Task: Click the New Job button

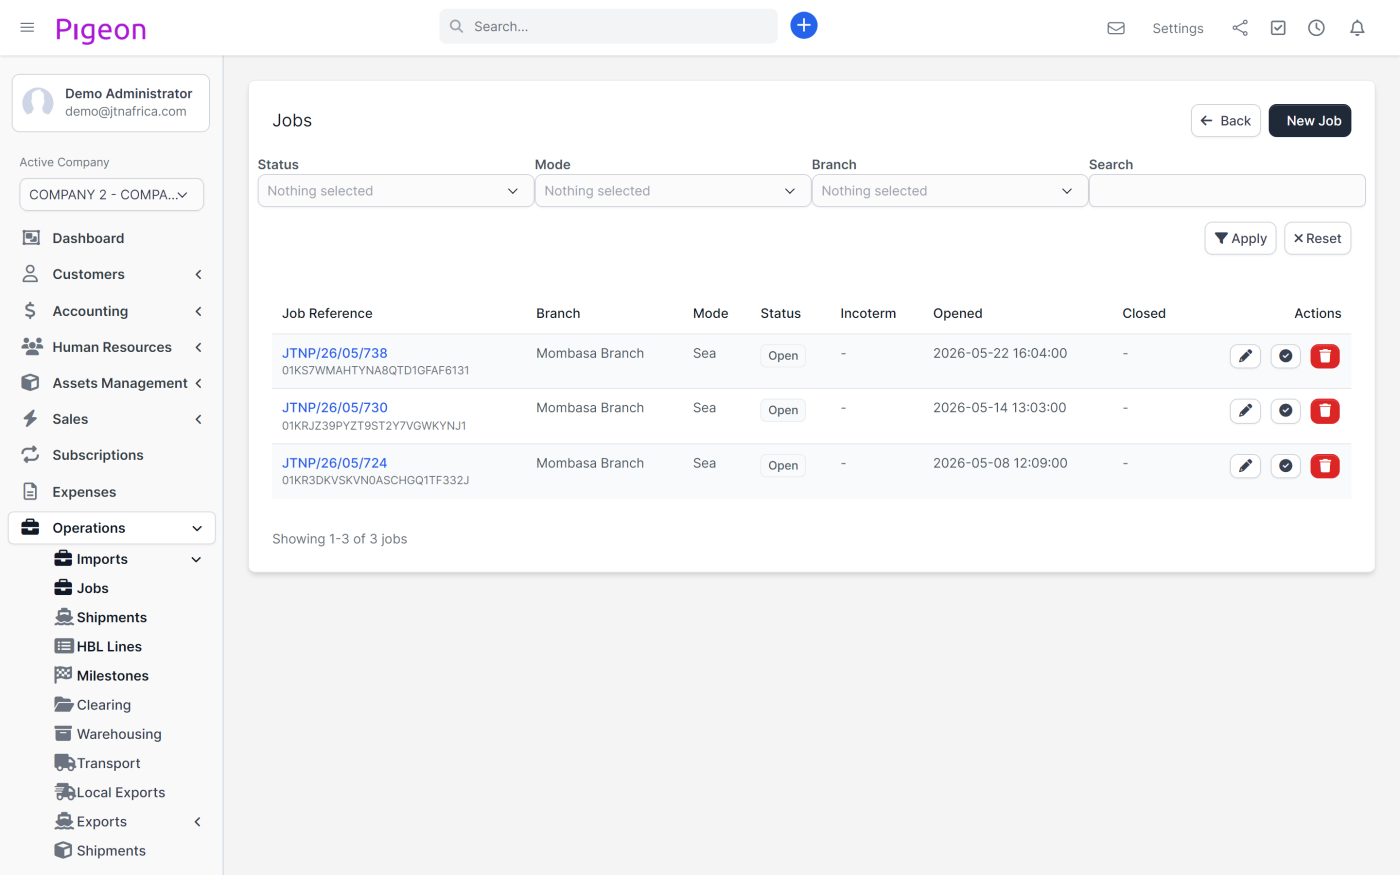Action: (1310, 121)
